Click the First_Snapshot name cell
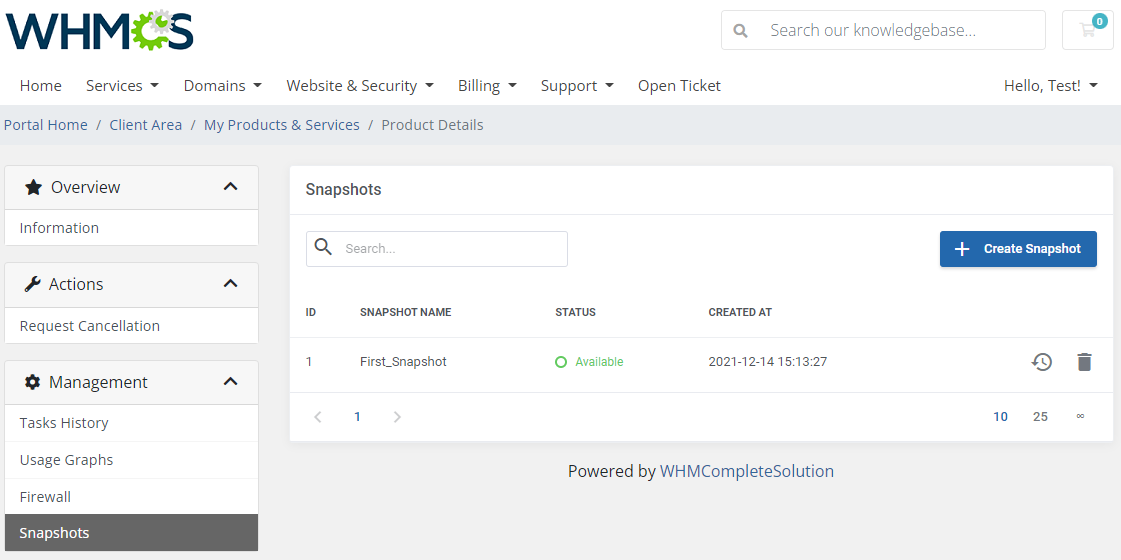Image resolution: width=1121 pixels, height=560 pixels. [403, 362]
